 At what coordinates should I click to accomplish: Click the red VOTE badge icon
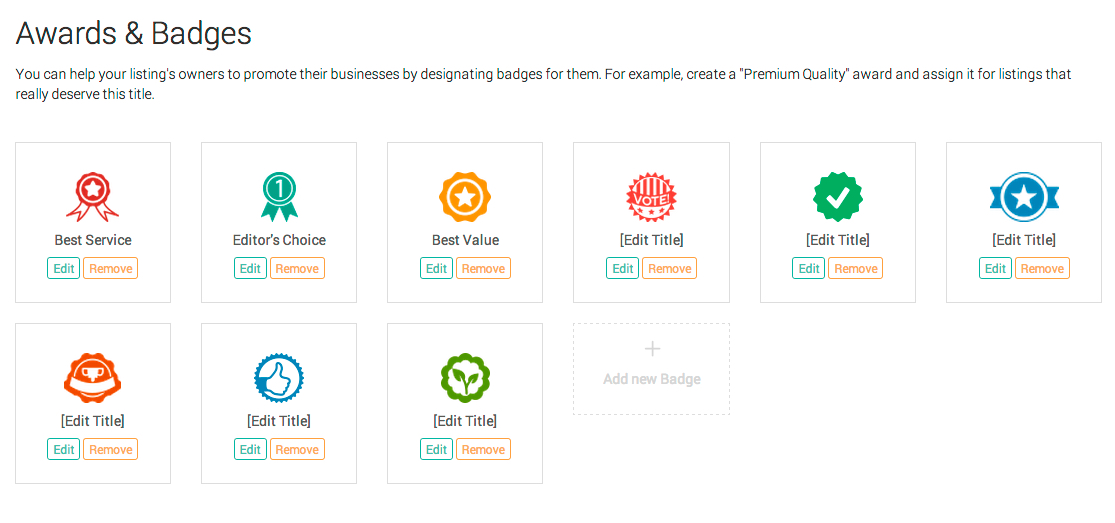(x=651, y=196)
